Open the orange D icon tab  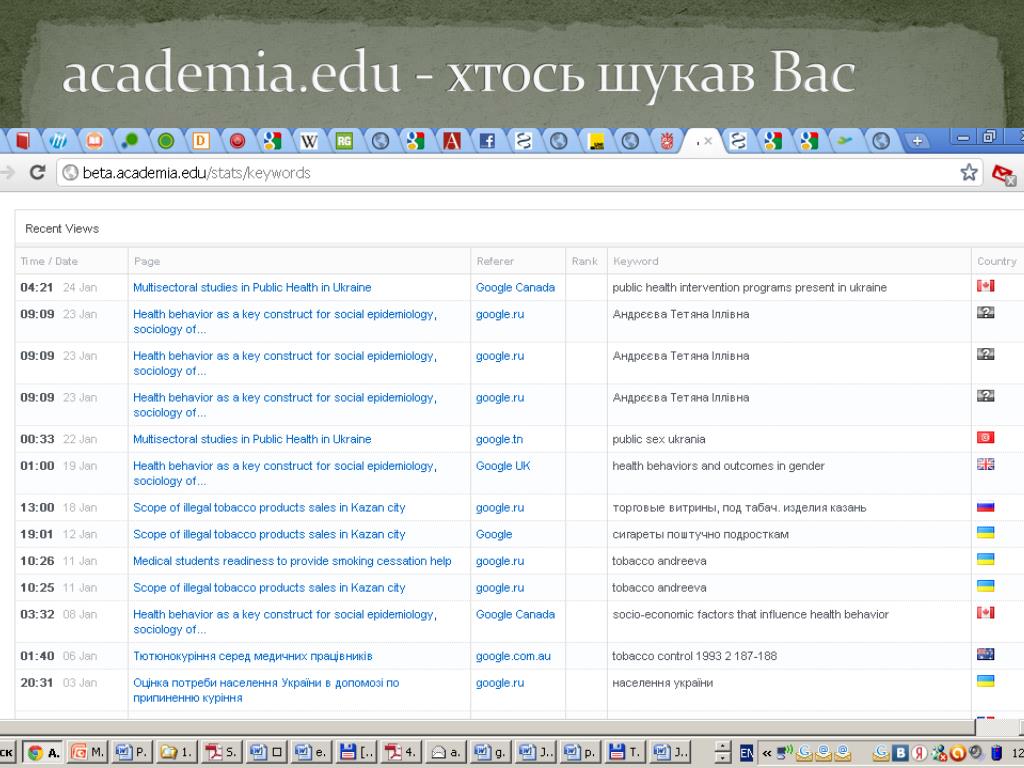tap(201, 140)
